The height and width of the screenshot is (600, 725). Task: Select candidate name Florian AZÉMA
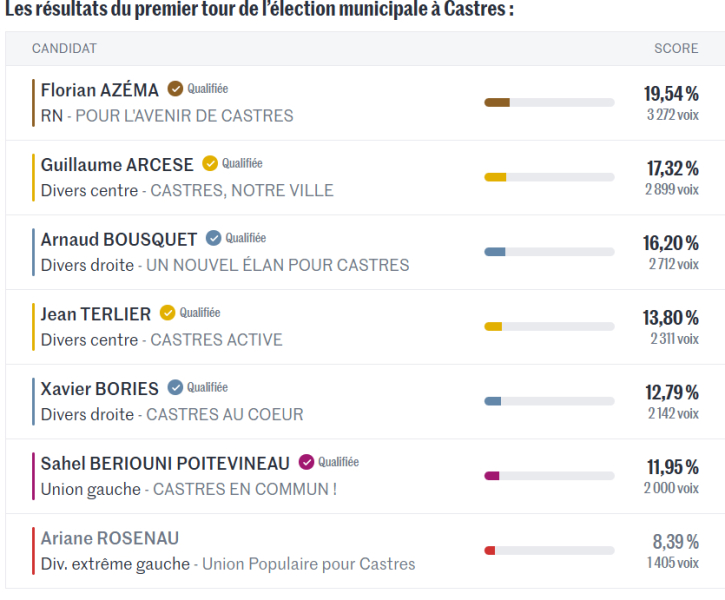coord(99,90)
